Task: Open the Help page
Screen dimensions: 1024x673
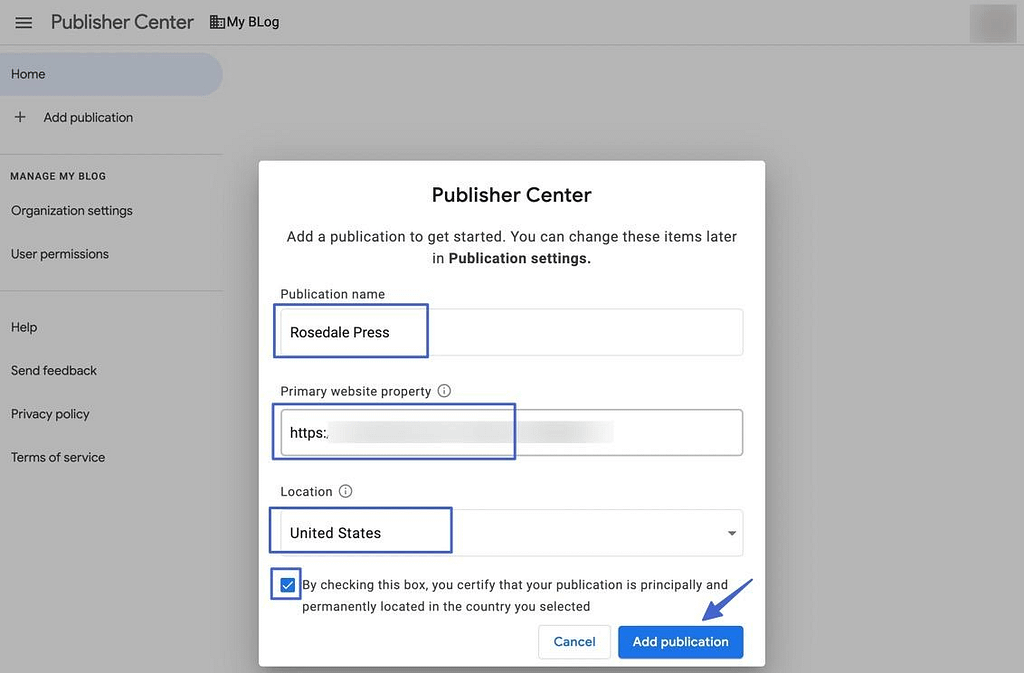Action: click(x=23, y=326)
